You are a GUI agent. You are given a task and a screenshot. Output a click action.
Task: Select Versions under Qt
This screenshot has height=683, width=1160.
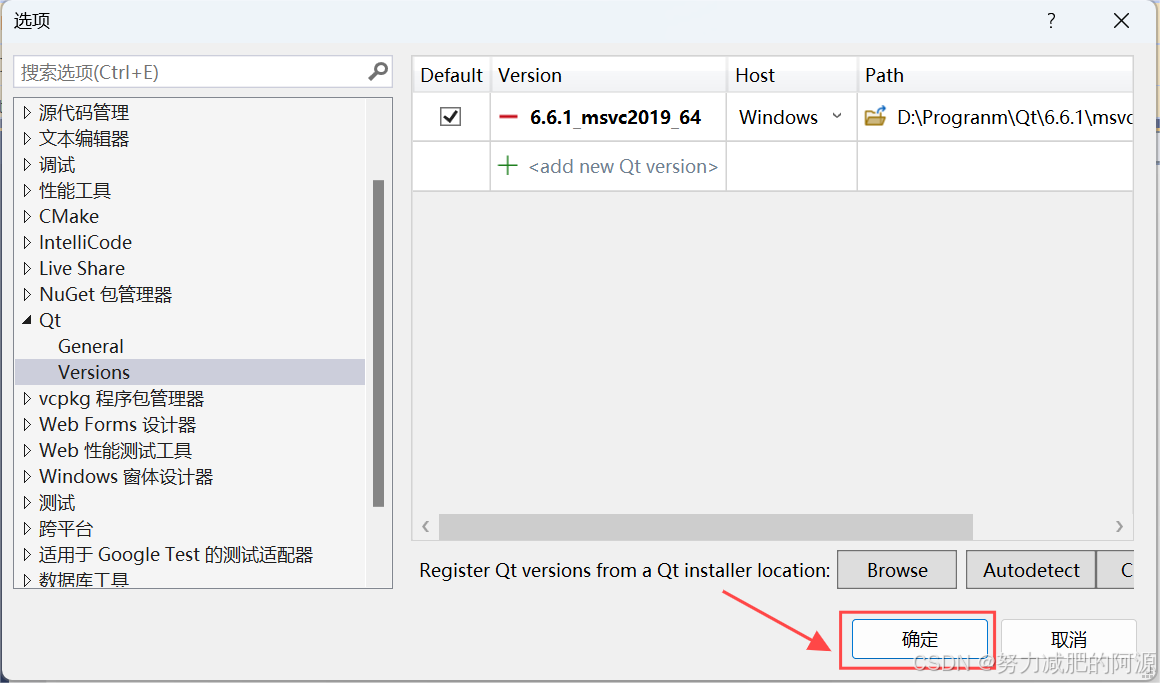pos(94,372)
